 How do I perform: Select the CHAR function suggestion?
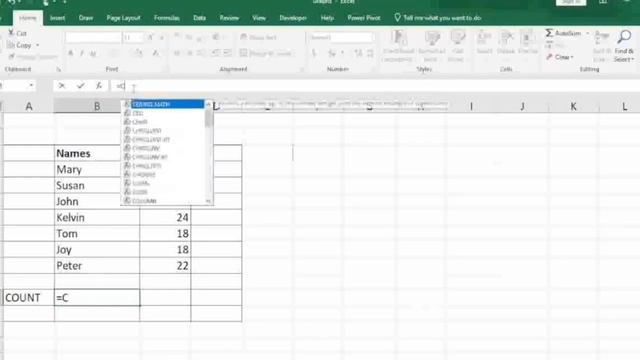click(164, 122)
